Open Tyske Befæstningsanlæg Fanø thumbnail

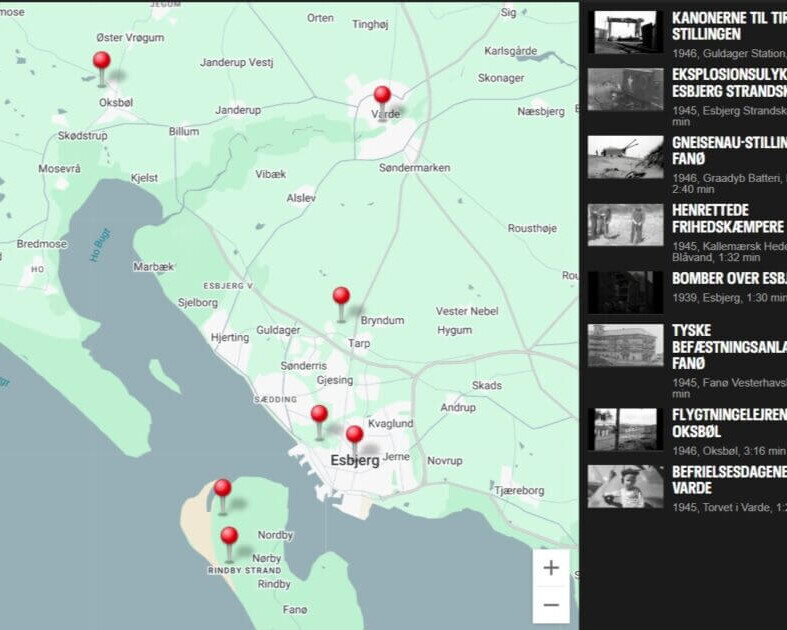(x=625, y=345)
